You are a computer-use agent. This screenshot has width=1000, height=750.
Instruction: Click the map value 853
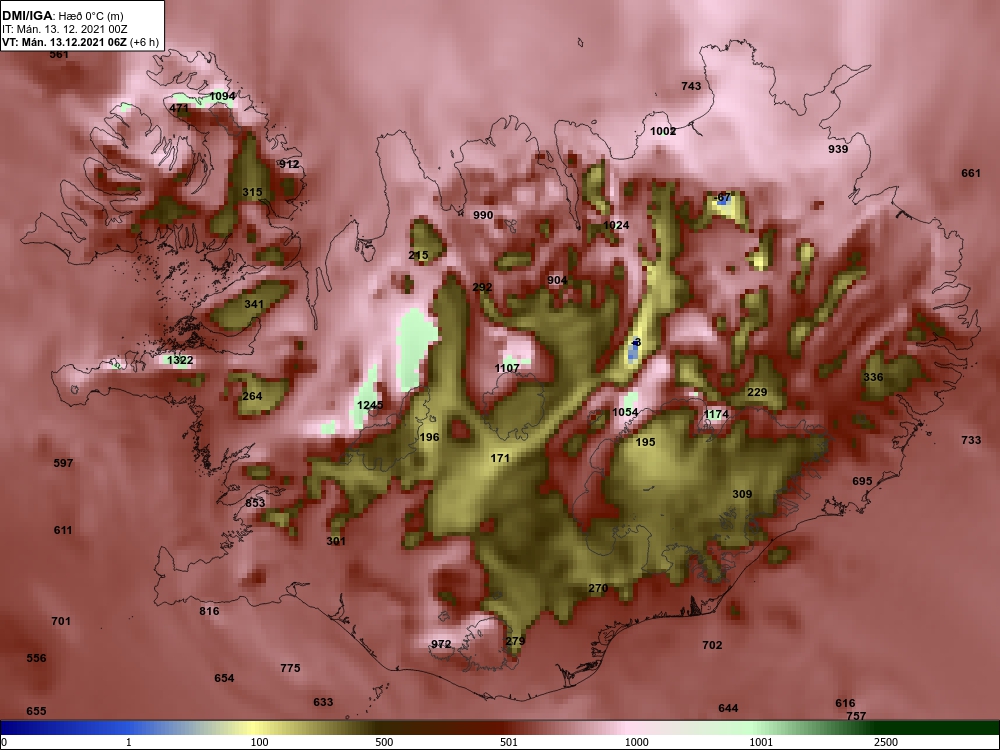coord(255,503)
